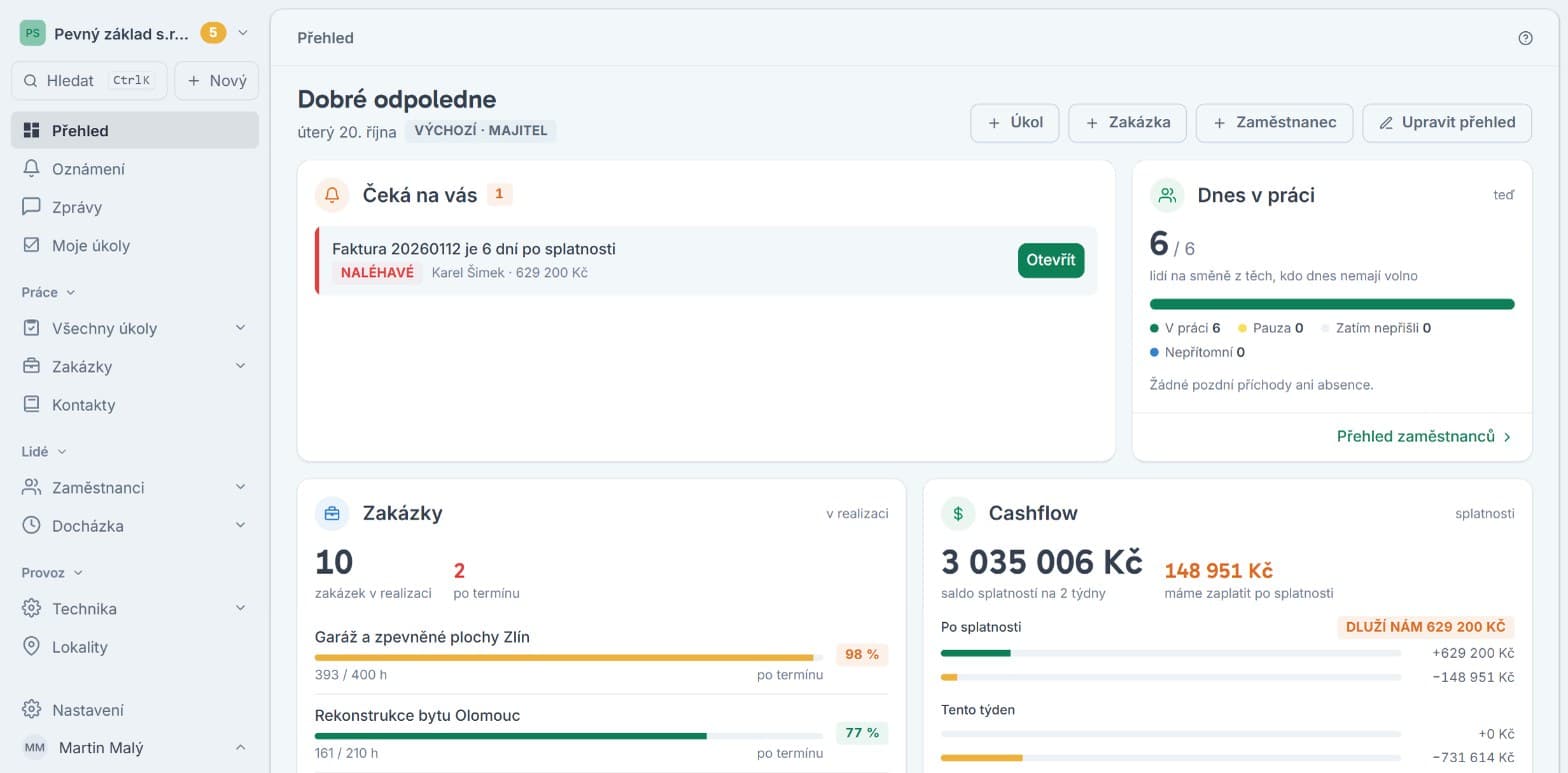Viewport: 1568px width, 773px height.
Task: Expand Zaměstnanci submenu chevron in sidebar
Action: 240,487
